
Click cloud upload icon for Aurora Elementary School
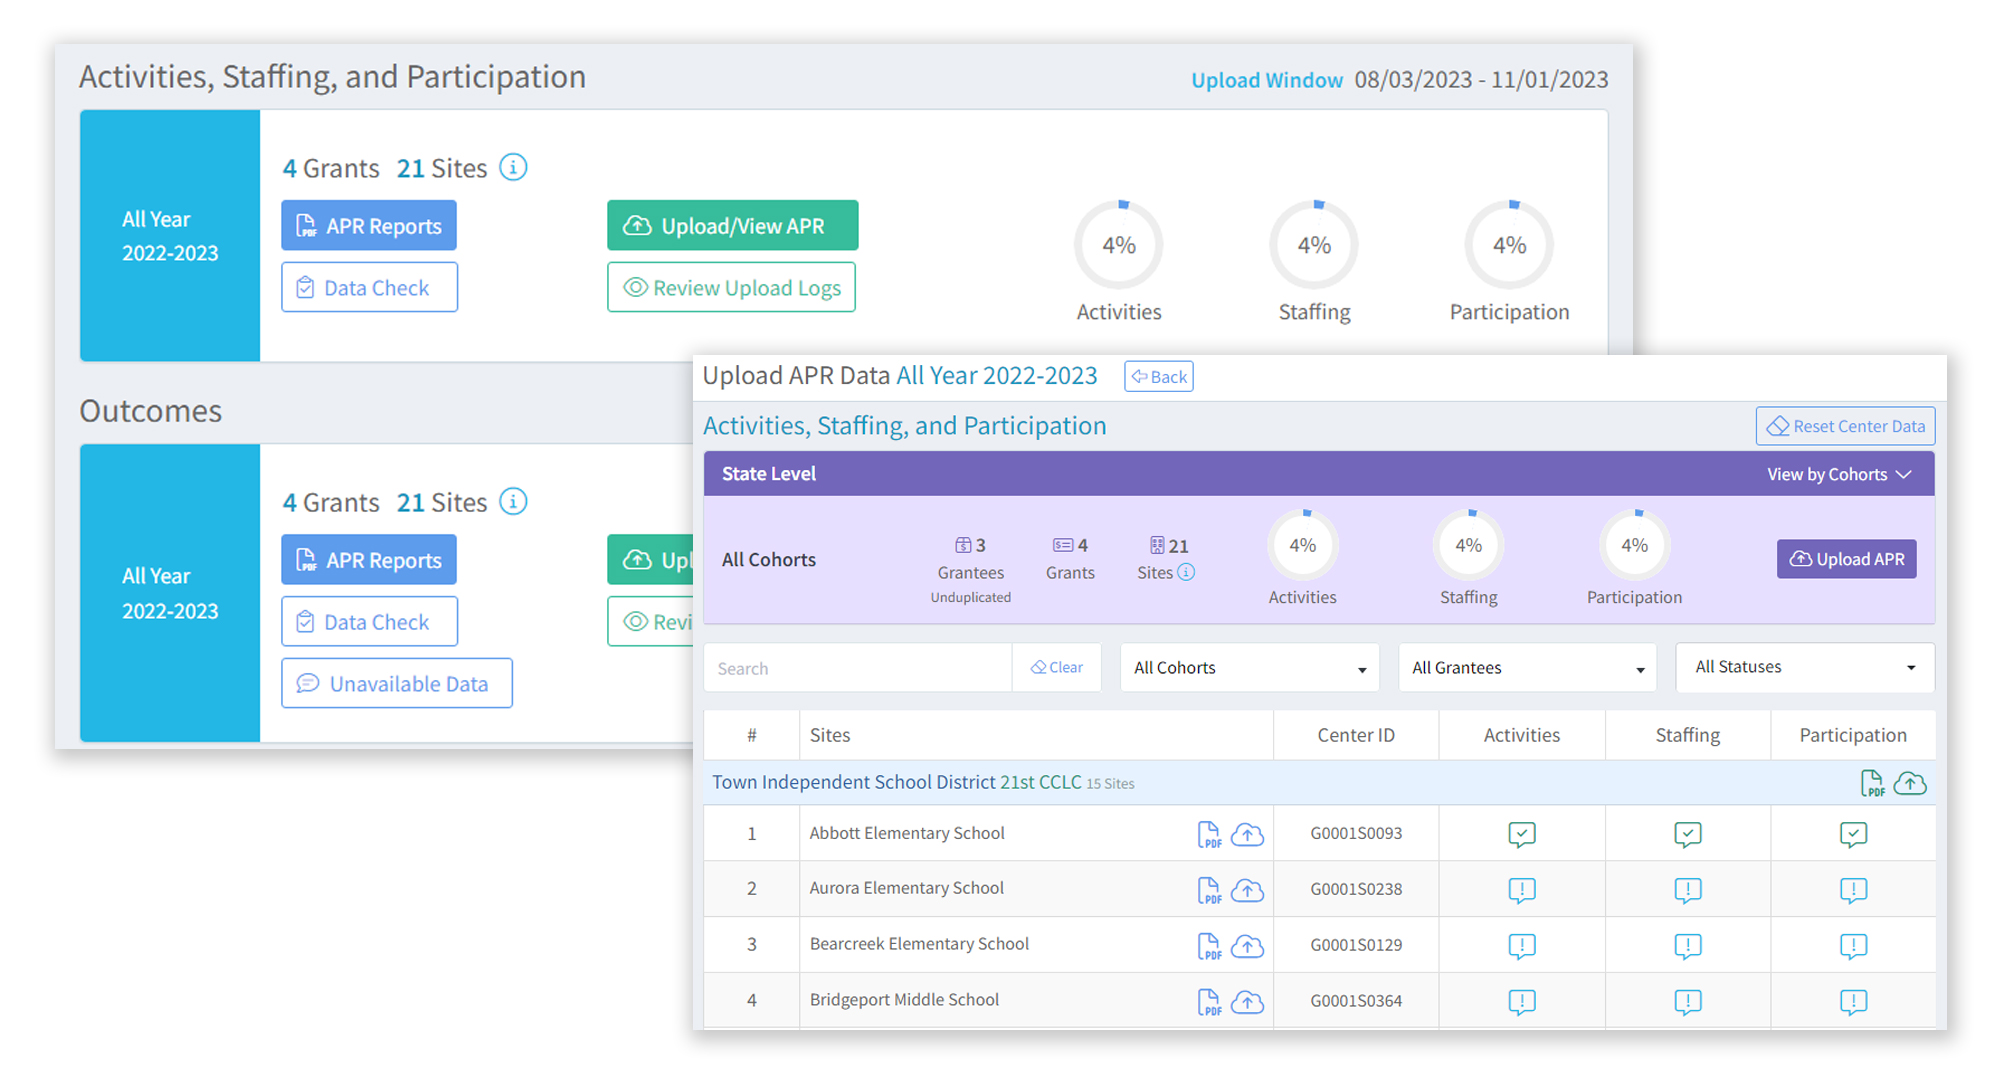pyautogui.click(x=1247, y=889)
